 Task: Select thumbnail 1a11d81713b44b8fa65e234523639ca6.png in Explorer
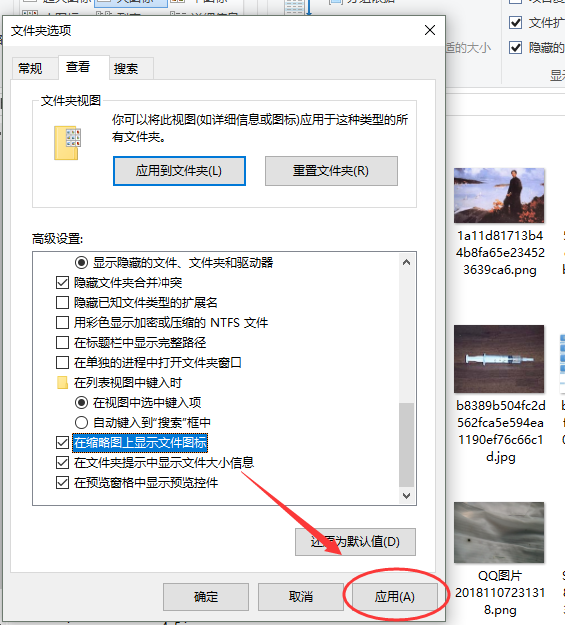coord(499,195)
